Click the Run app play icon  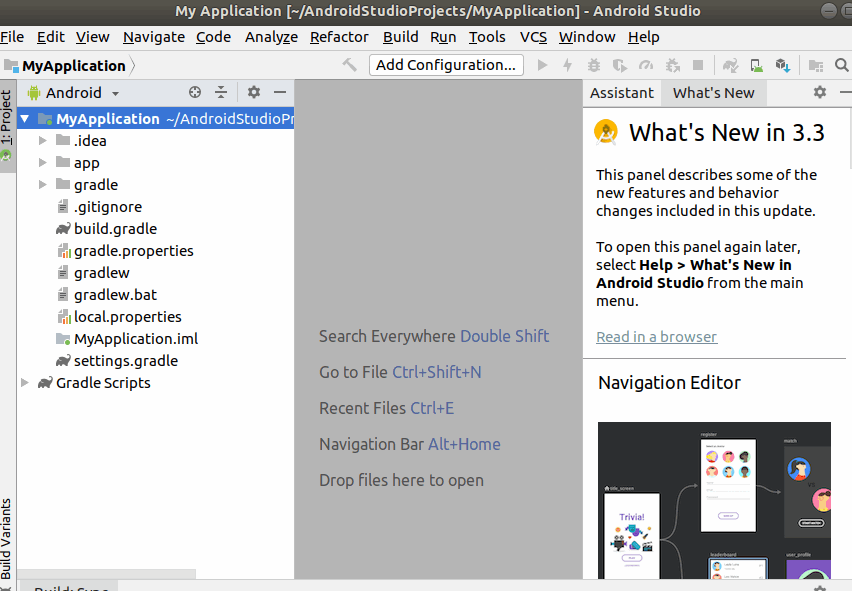pos(542,65)
